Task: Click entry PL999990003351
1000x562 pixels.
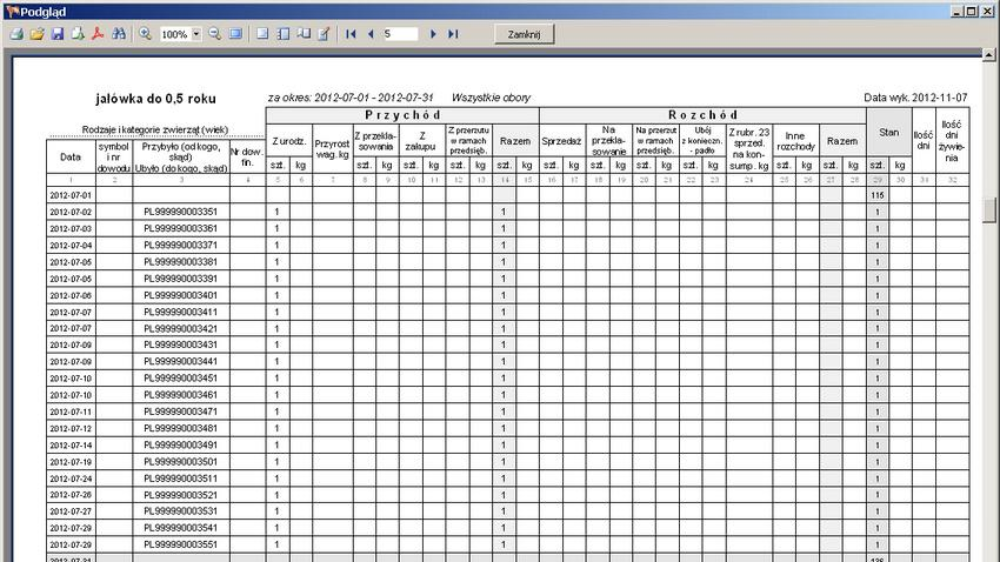Action: [x=181, y=212]
